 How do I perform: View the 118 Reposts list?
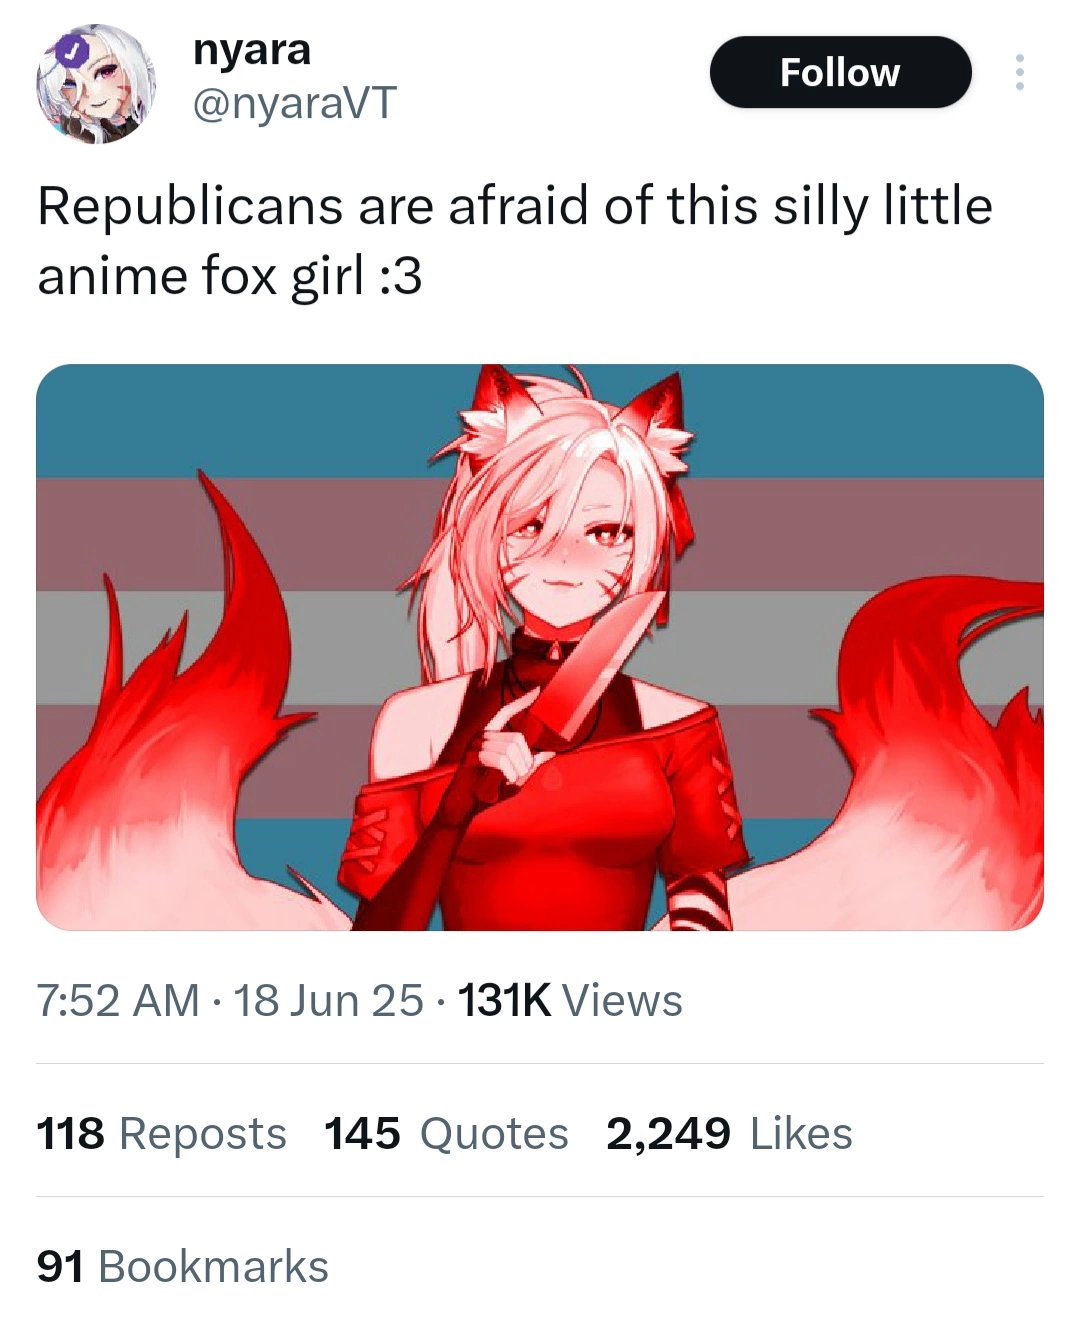tap(161, 1134)
